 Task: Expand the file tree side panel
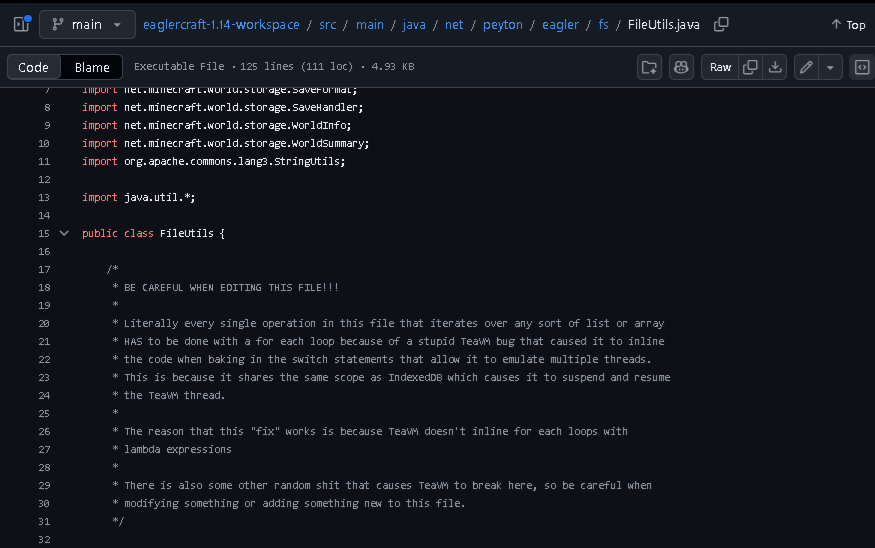(x=22, y=25)
